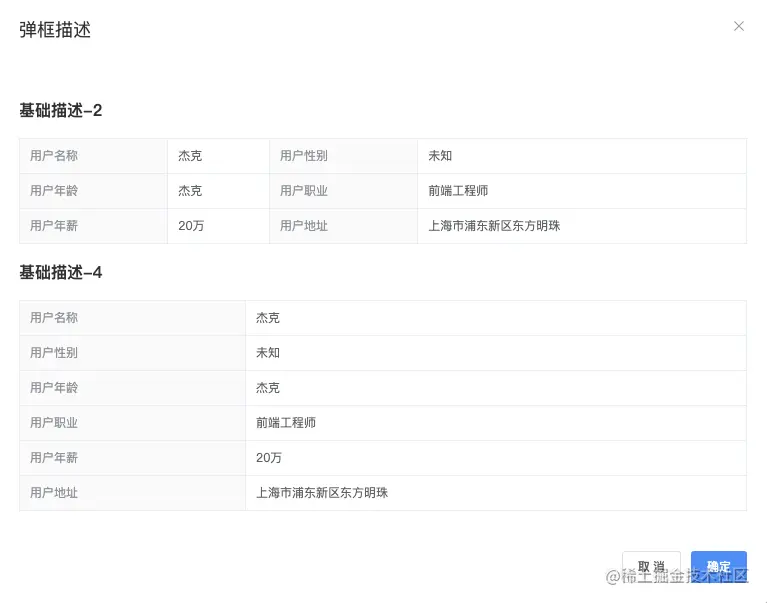This screenshot has width=767, height=603.
Task: Click 用户职业 label in 基础描述-4 table
Action: [x=54, y=423]
